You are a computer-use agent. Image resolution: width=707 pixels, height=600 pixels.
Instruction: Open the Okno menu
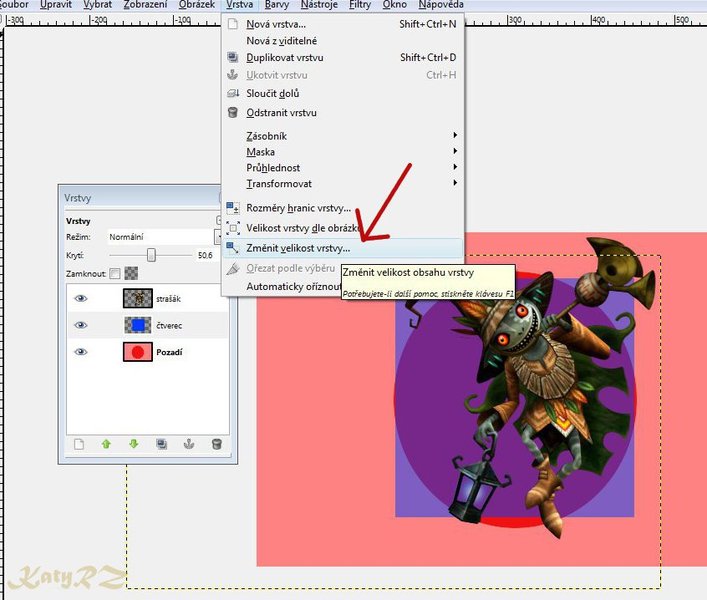tap(395, 5)
